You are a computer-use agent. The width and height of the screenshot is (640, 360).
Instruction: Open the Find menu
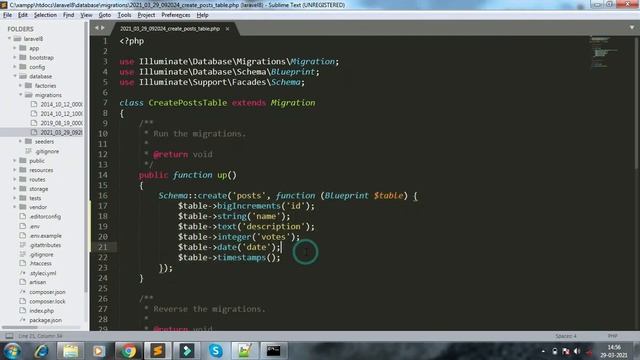(x=68, y=15)
